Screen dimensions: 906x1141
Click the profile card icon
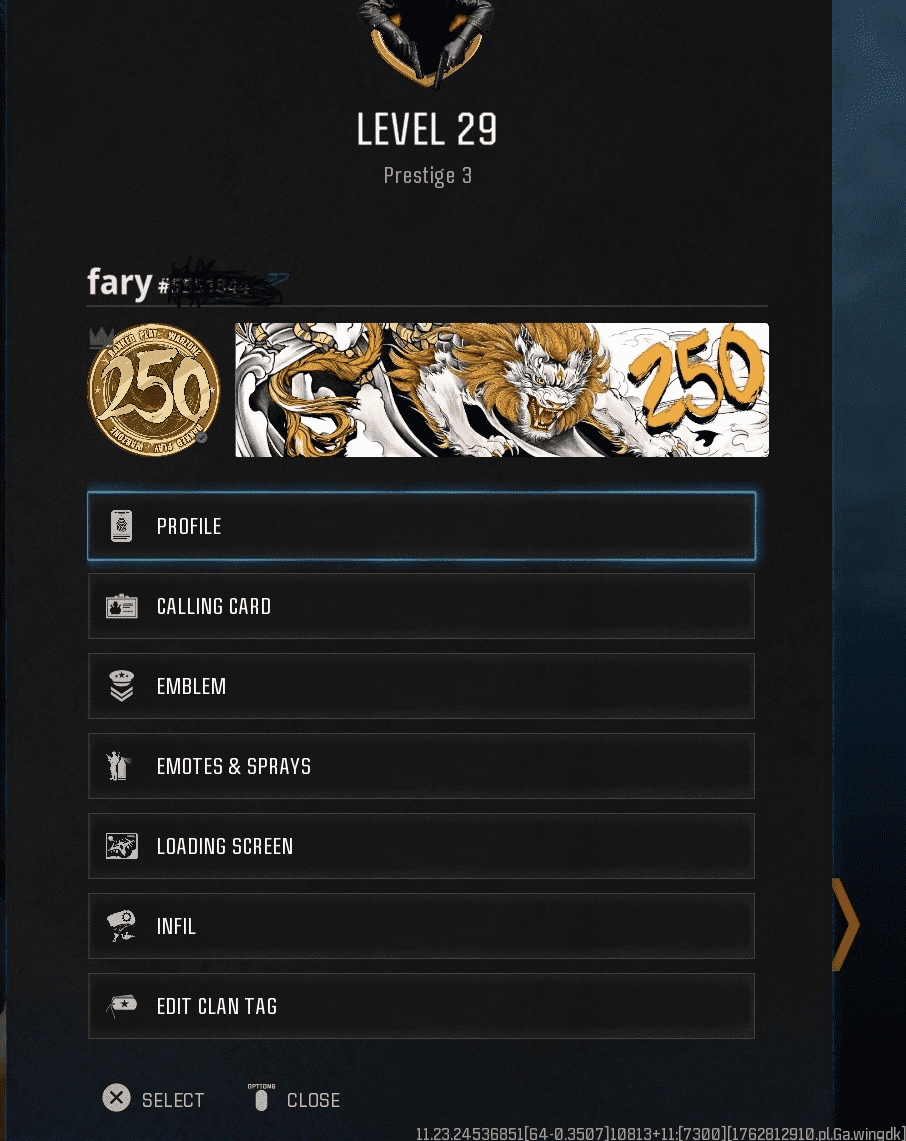[122, 526]
